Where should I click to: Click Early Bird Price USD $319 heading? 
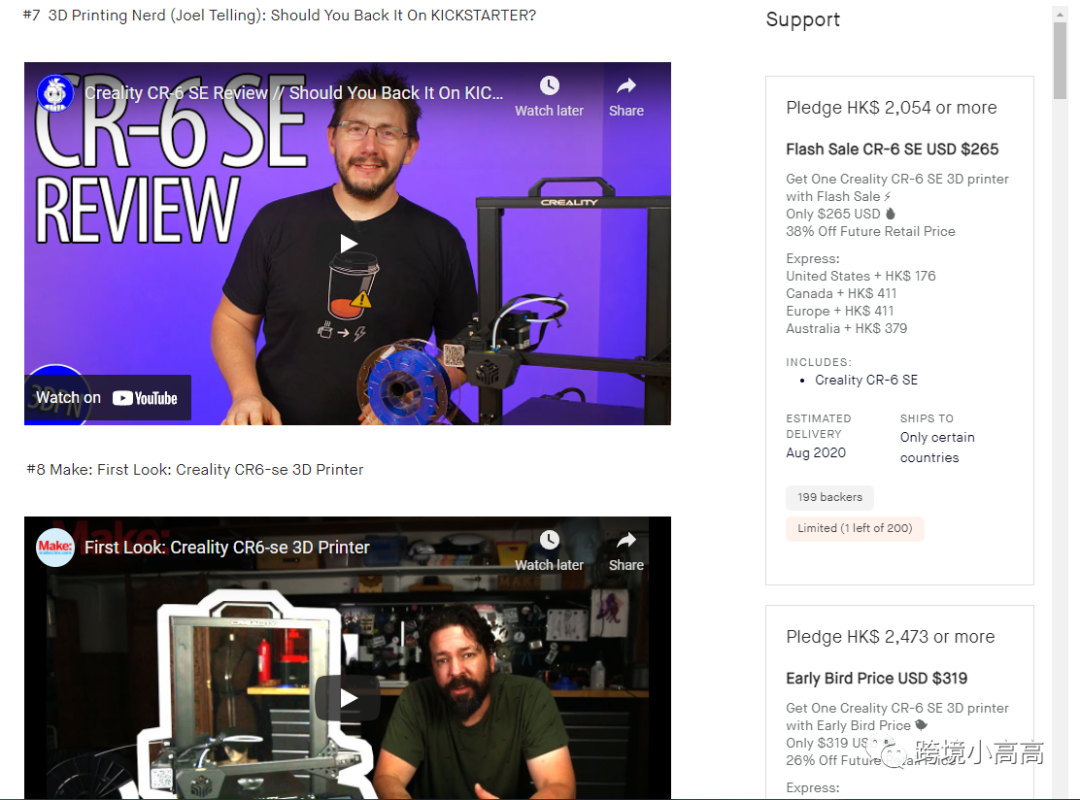click(876, 679)
